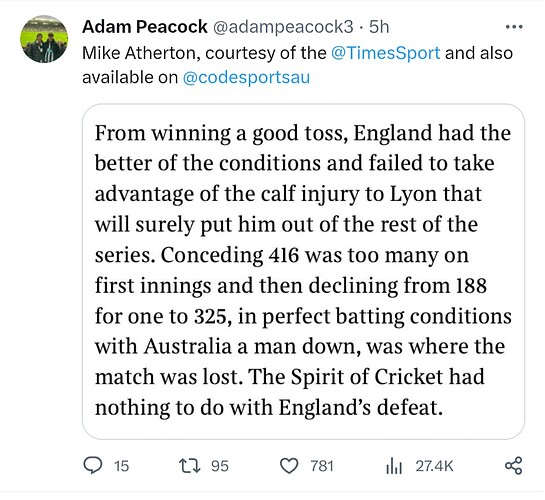
Task: Click the 15 replies count
Action: click(121, 466)
